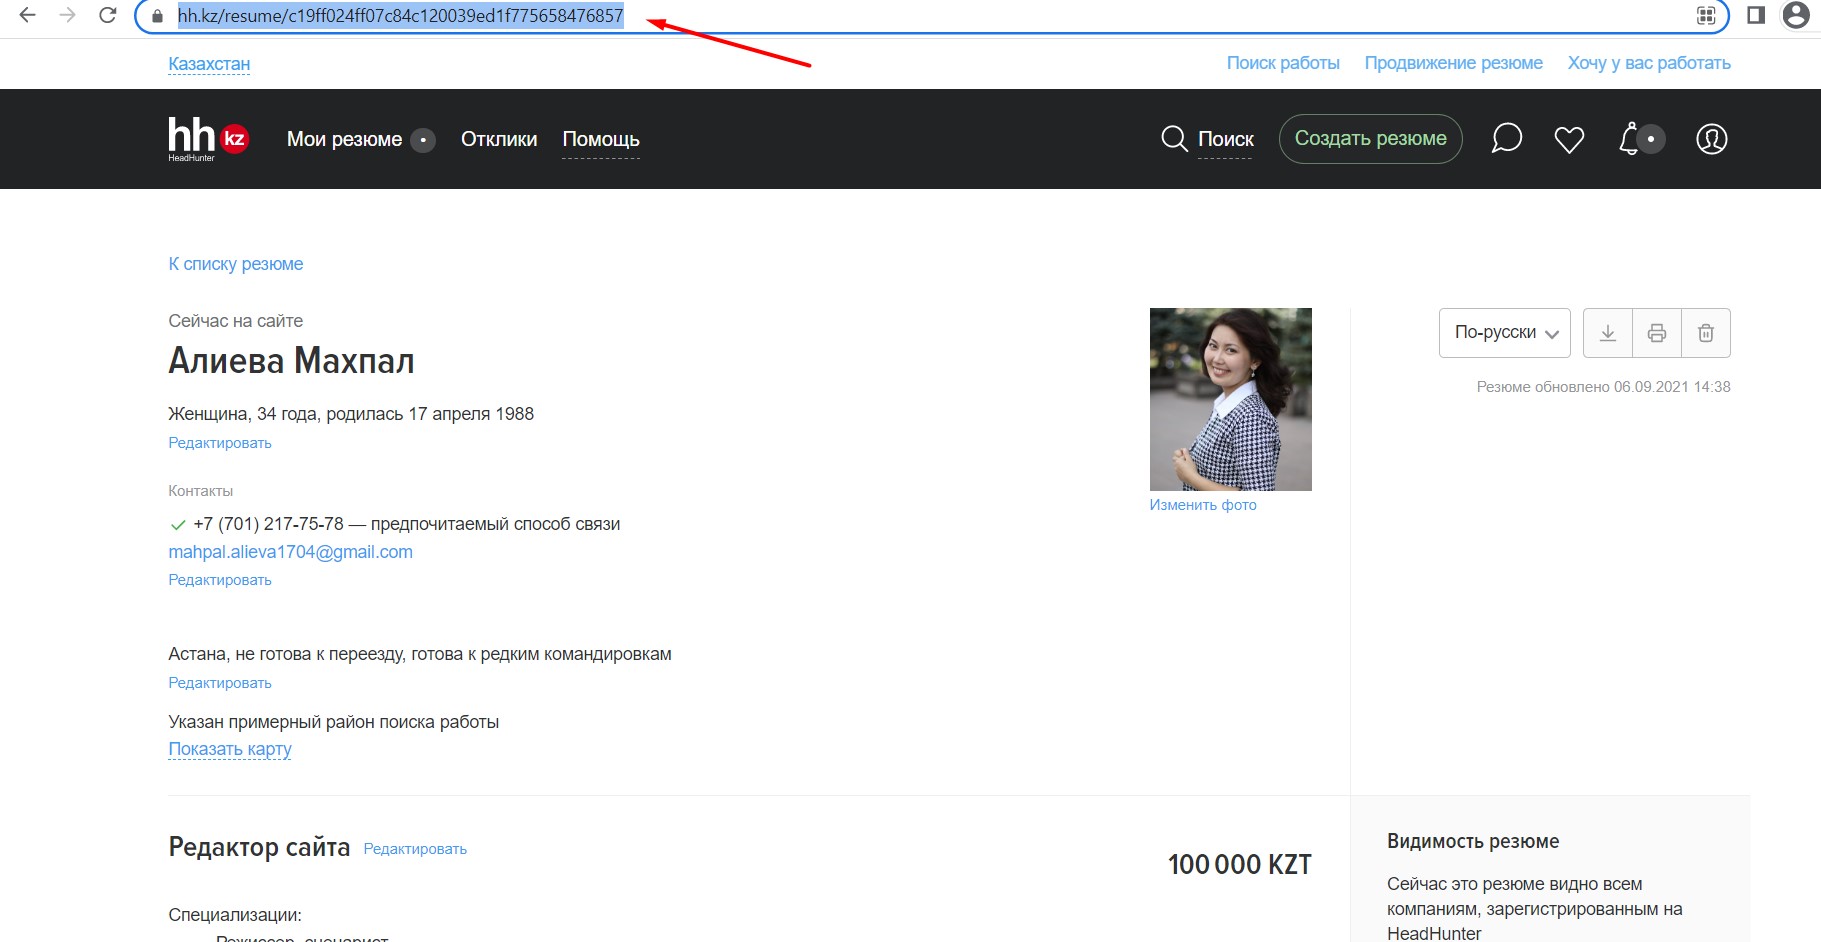
Task: Print the resume with printer icon
Action: tap(1657, 333)
